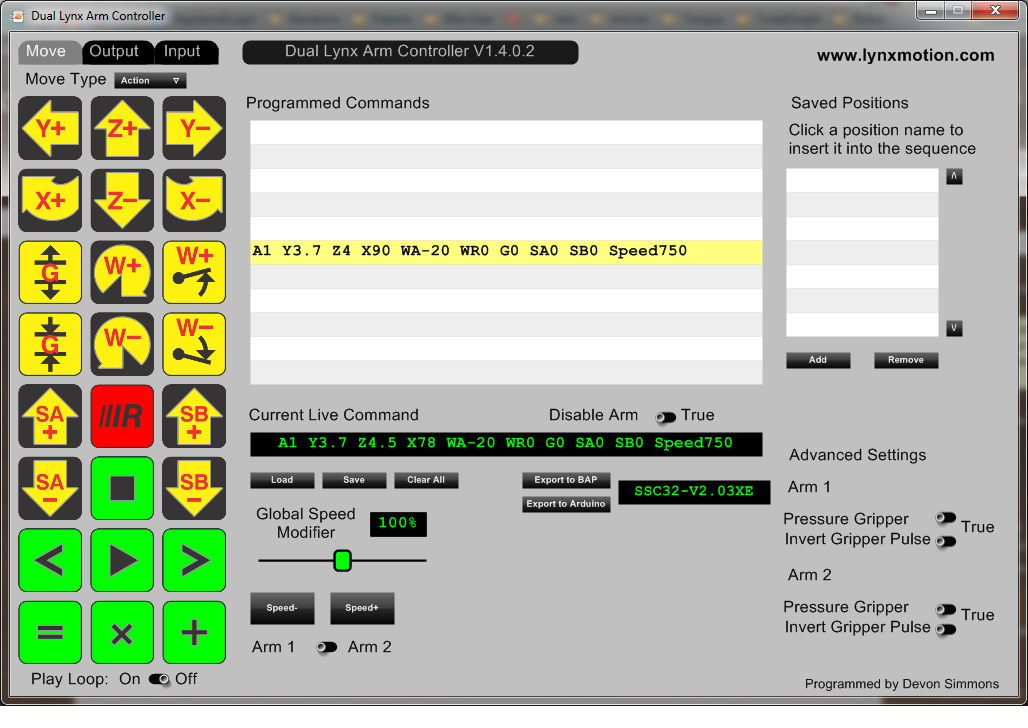
Task: Click the Load button
Action: tap(282, 480)
